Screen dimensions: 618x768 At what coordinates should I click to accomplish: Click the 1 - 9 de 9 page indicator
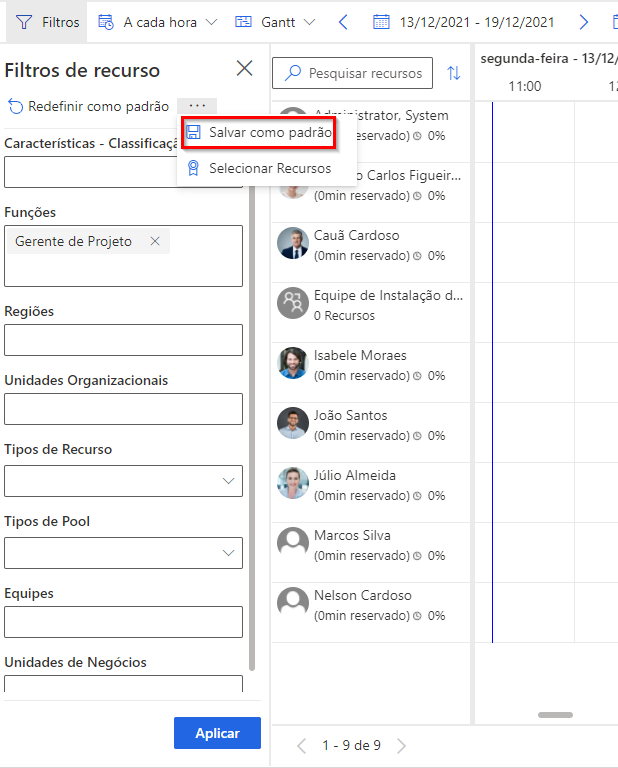(351, 745)
